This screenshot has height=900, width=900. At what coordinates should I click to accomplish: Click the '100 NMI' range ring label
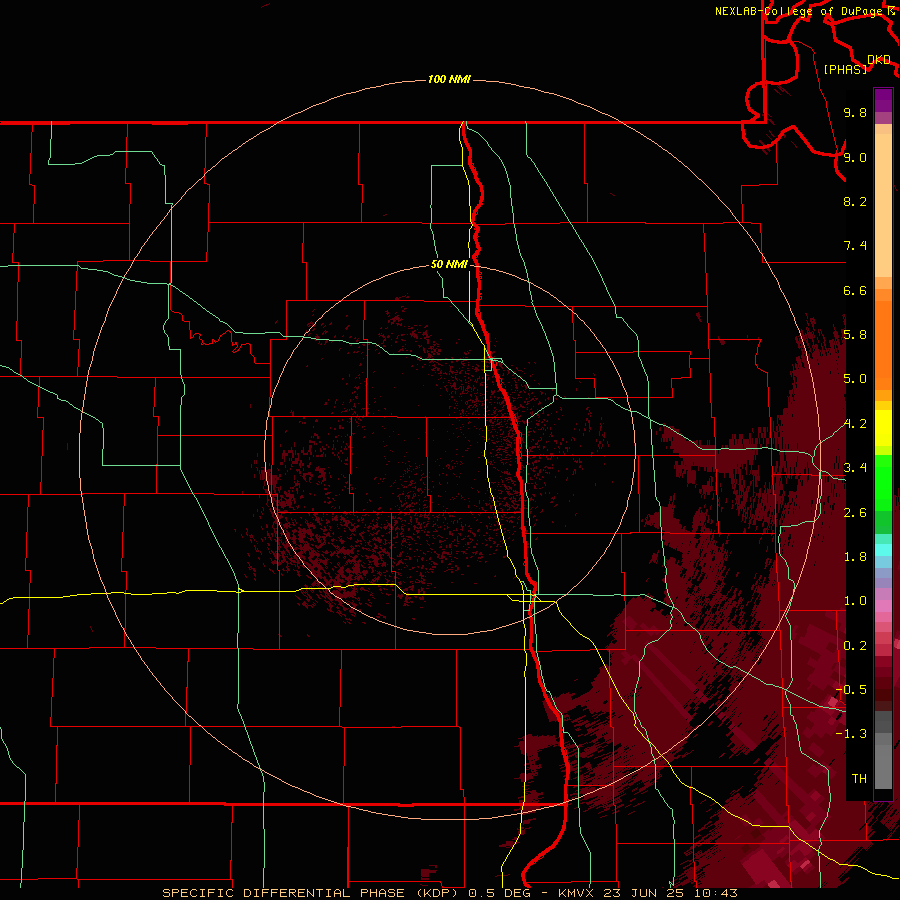[449, 79]
